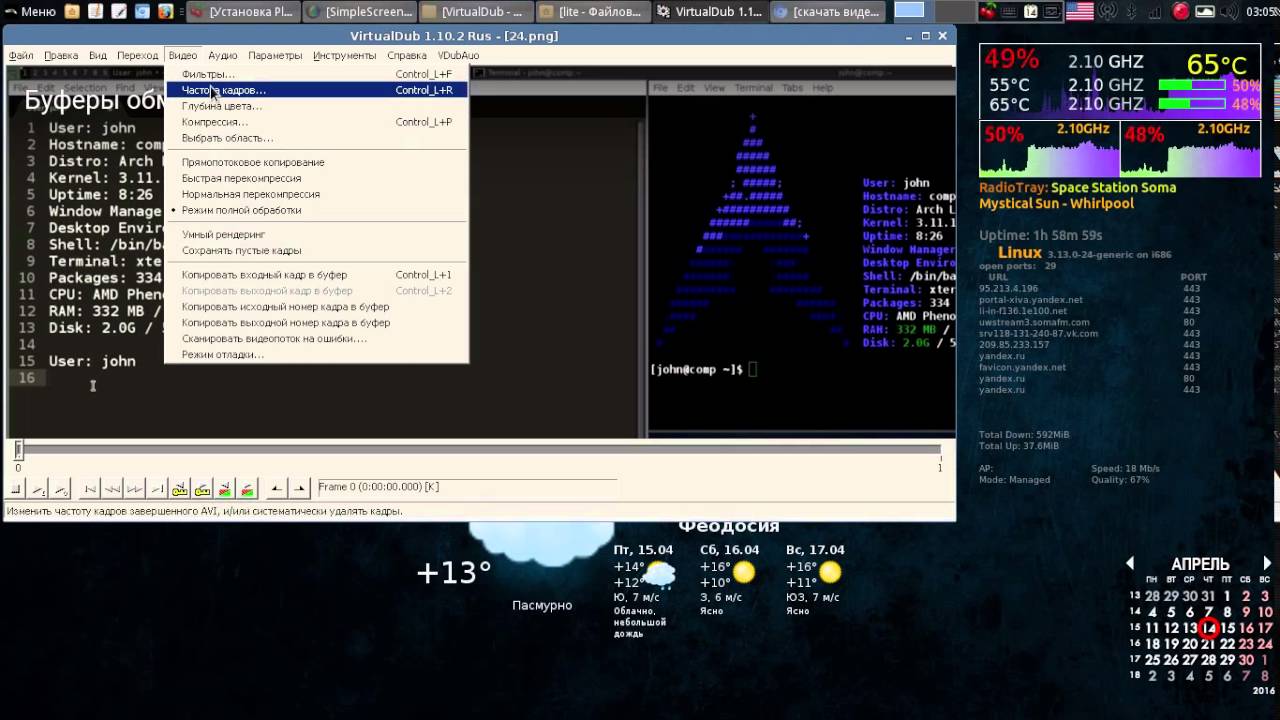Open the Правка menu

point(61,55)
